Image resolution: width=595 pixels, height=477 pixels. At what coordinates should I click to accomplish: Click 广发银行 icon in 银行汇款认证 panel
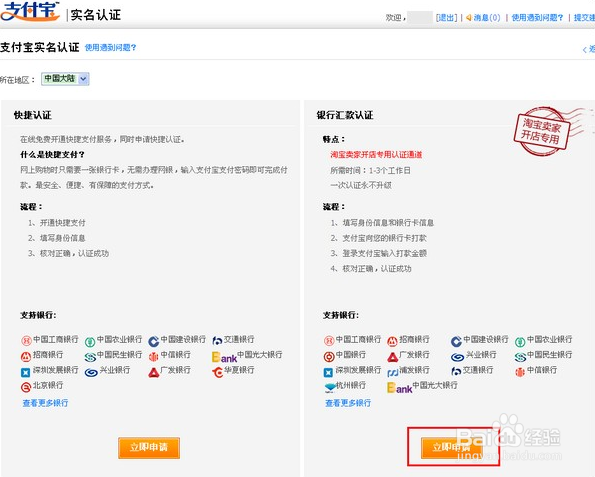392,357
